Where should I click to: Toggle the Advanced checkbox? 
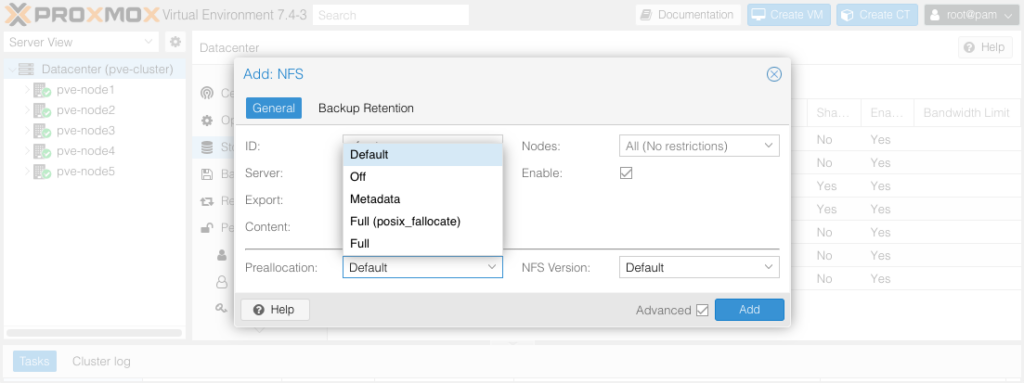point(702,310)
